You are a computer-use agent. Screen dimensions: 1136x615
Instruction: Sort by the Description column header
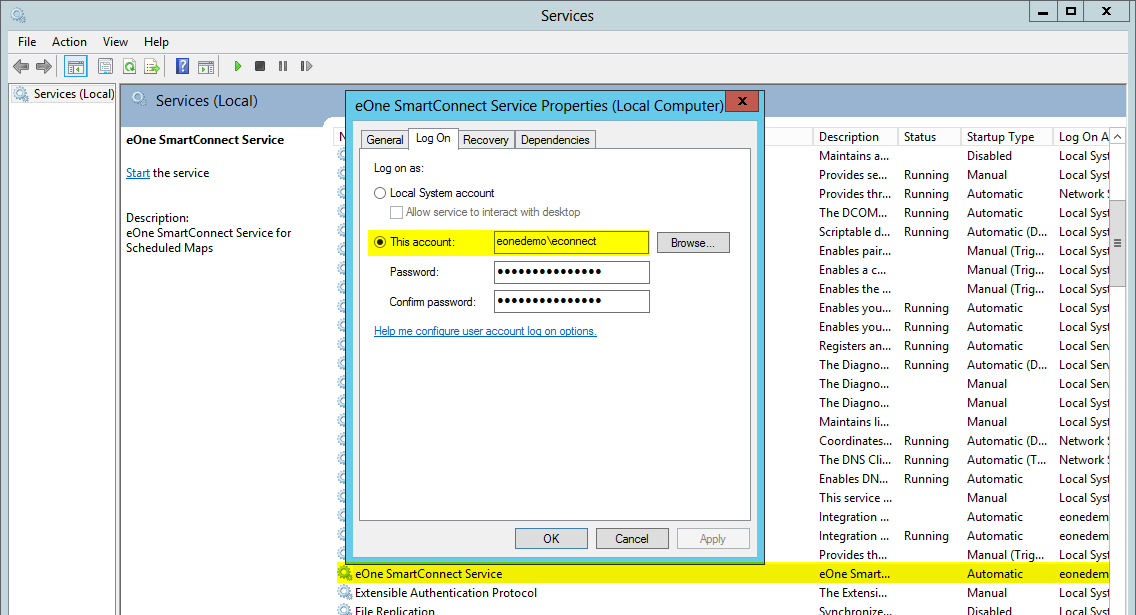(x=856, y=137)
